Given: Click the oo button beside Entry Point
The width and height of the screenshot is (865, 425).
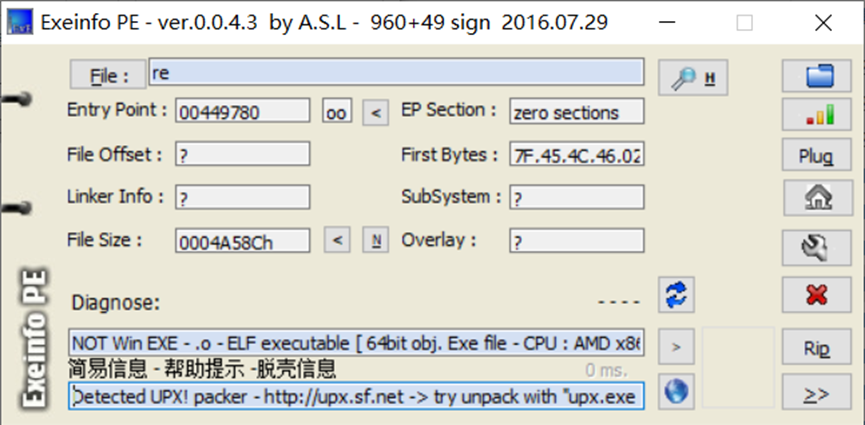Looking at the screenshot, I should [337, 113].
